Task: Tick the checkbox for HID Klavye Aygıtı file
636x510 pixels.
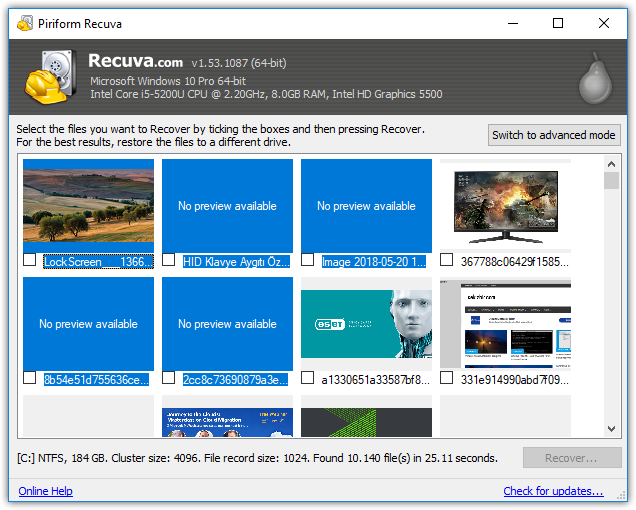Action: tap(168, 260)
